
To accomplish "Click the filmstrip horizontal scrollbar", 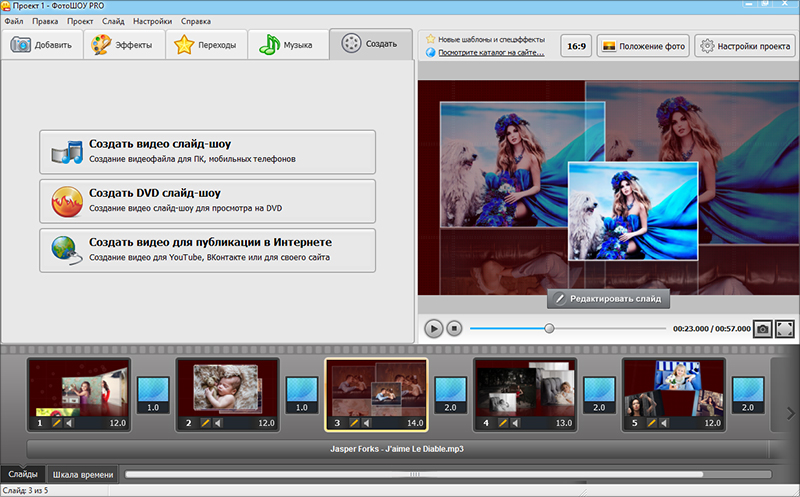I will pyautogui.click(x=414, y=475).
